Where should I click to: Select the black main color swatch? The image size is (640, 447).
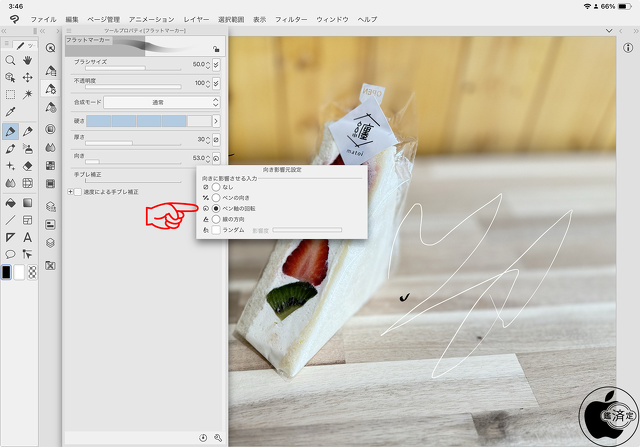tap(7, 271)
